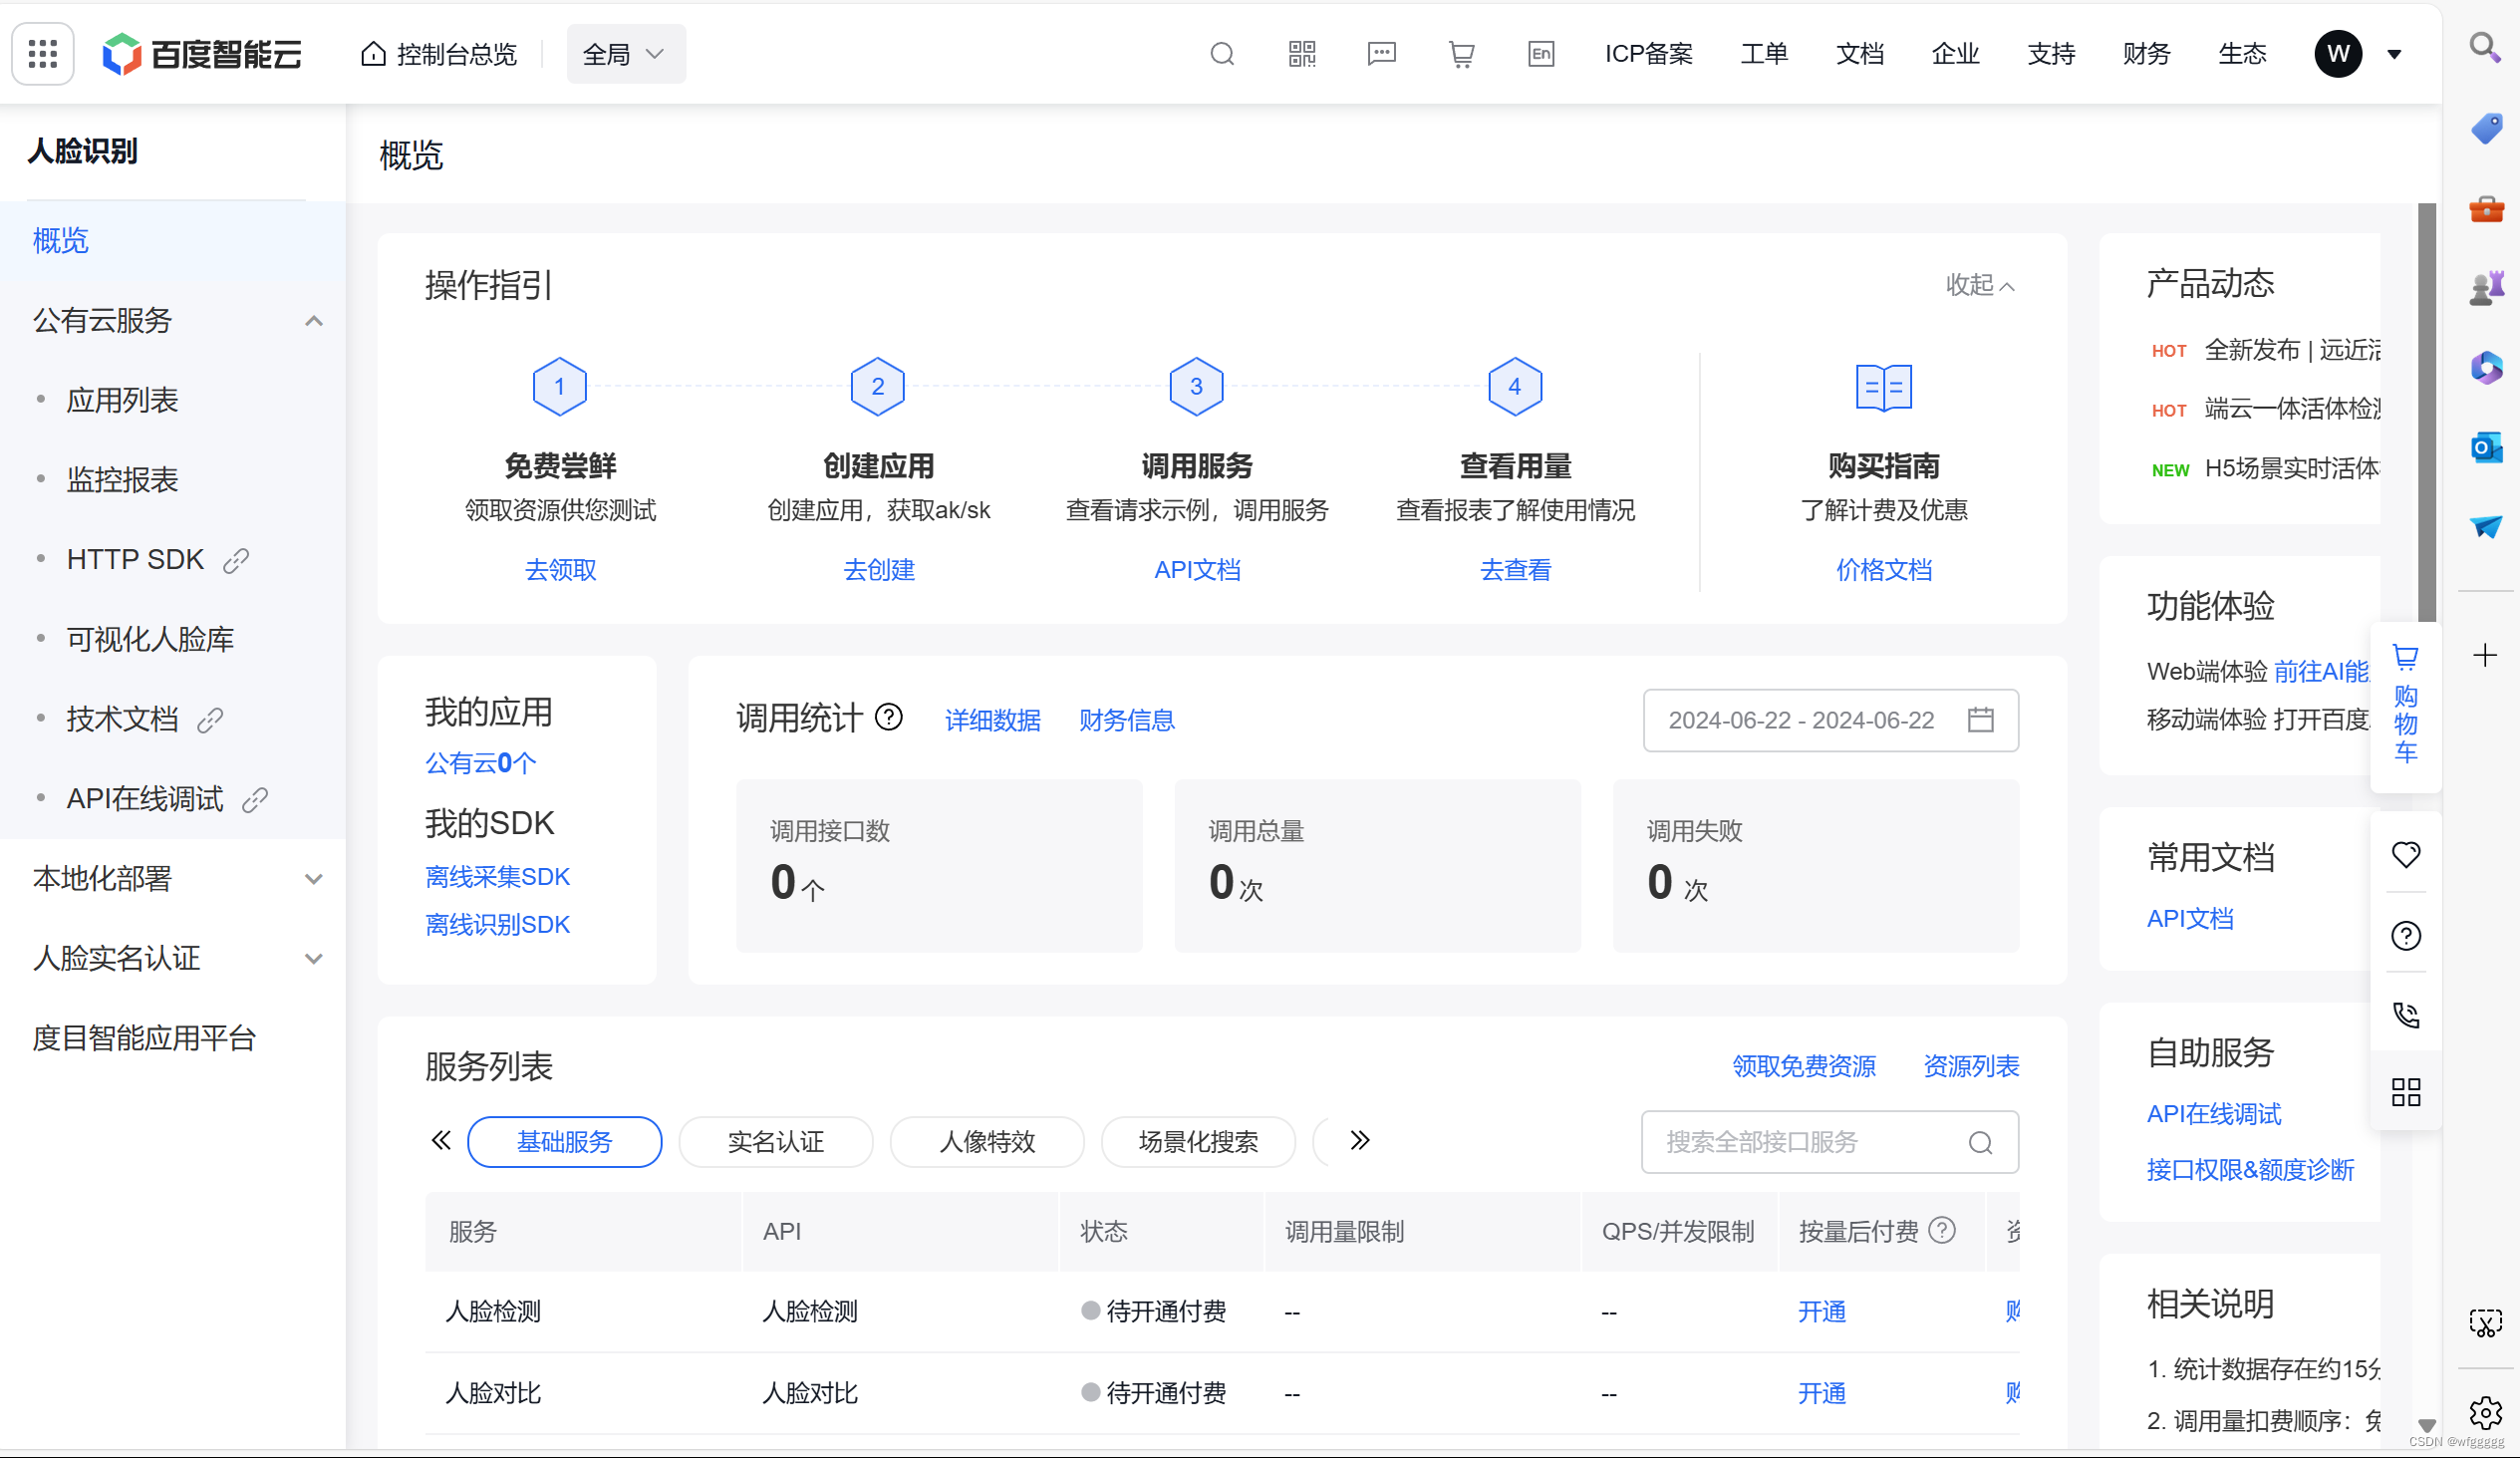Viewport: 2520px width, 1458px height.
Task: Collapse 操作指引 with 收起
Action: pos(1980,285)
